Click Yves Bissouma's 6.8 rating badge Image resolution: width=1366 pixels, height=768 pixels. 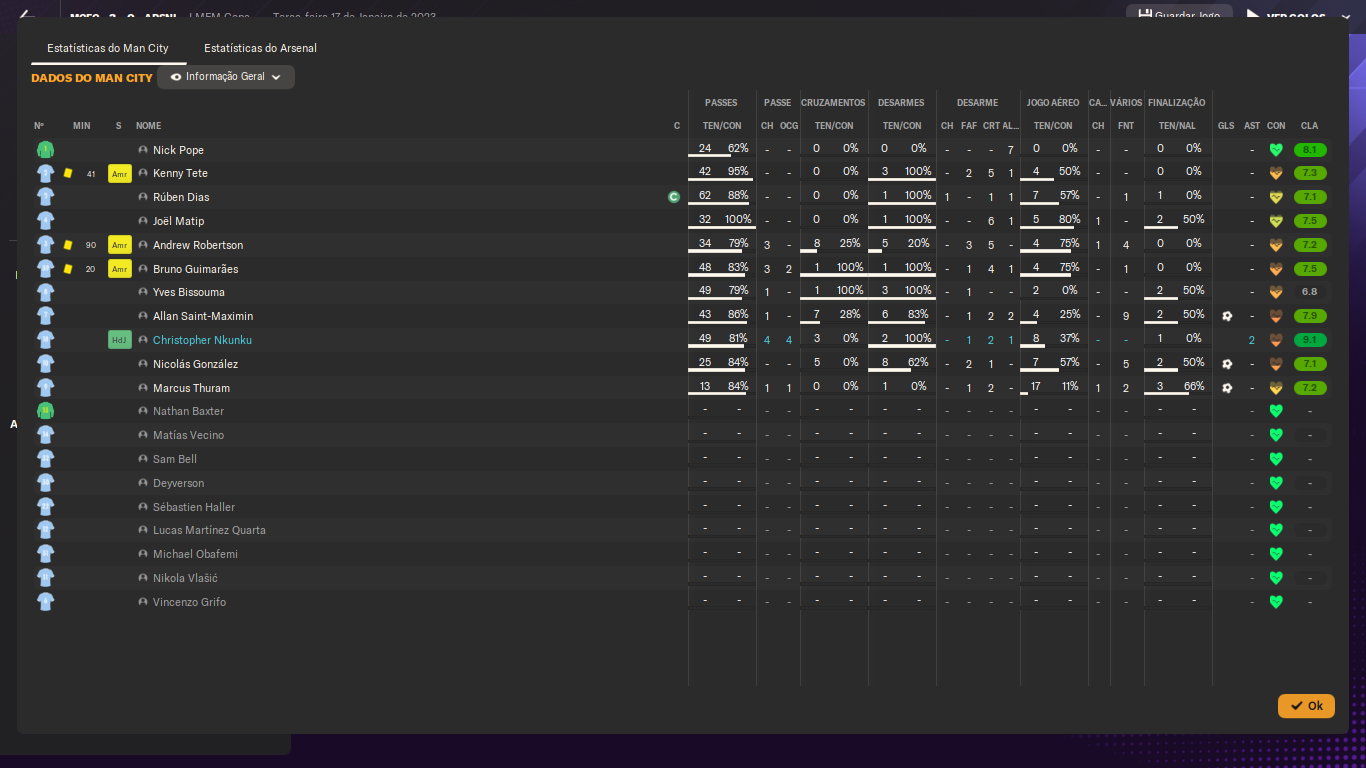pos(1310,292)
